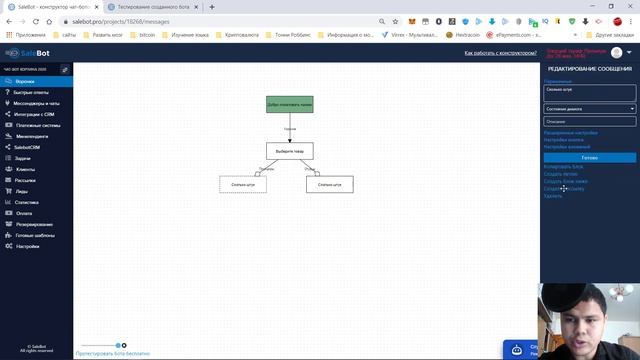Click Копировать блок link
The width and height of the screenshot is (640, 360).
pos(563,167)
